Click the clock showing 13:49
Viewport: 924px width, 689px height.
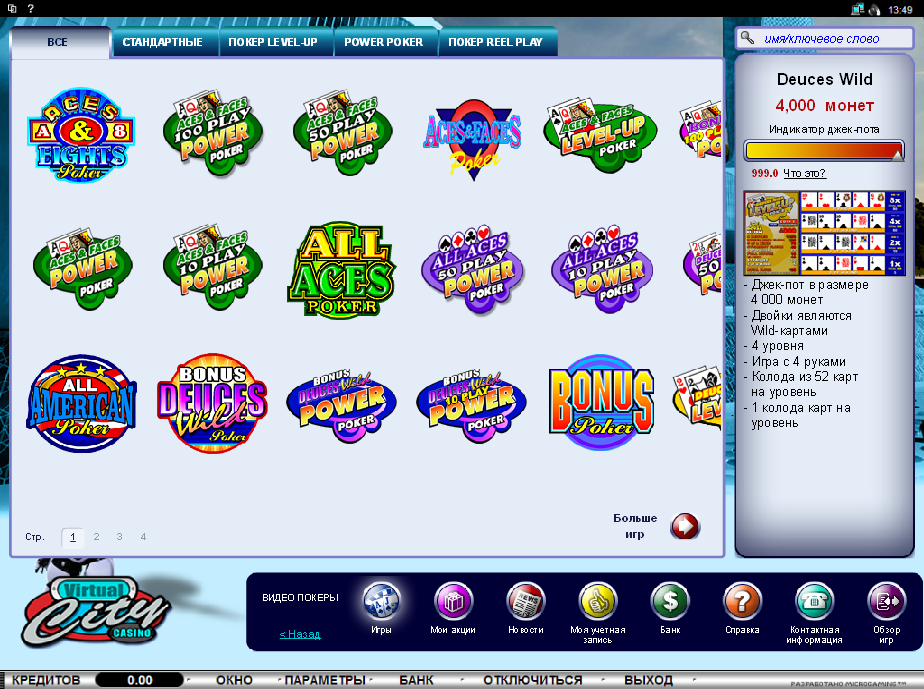pyautogui.click(x=900, y=9)
